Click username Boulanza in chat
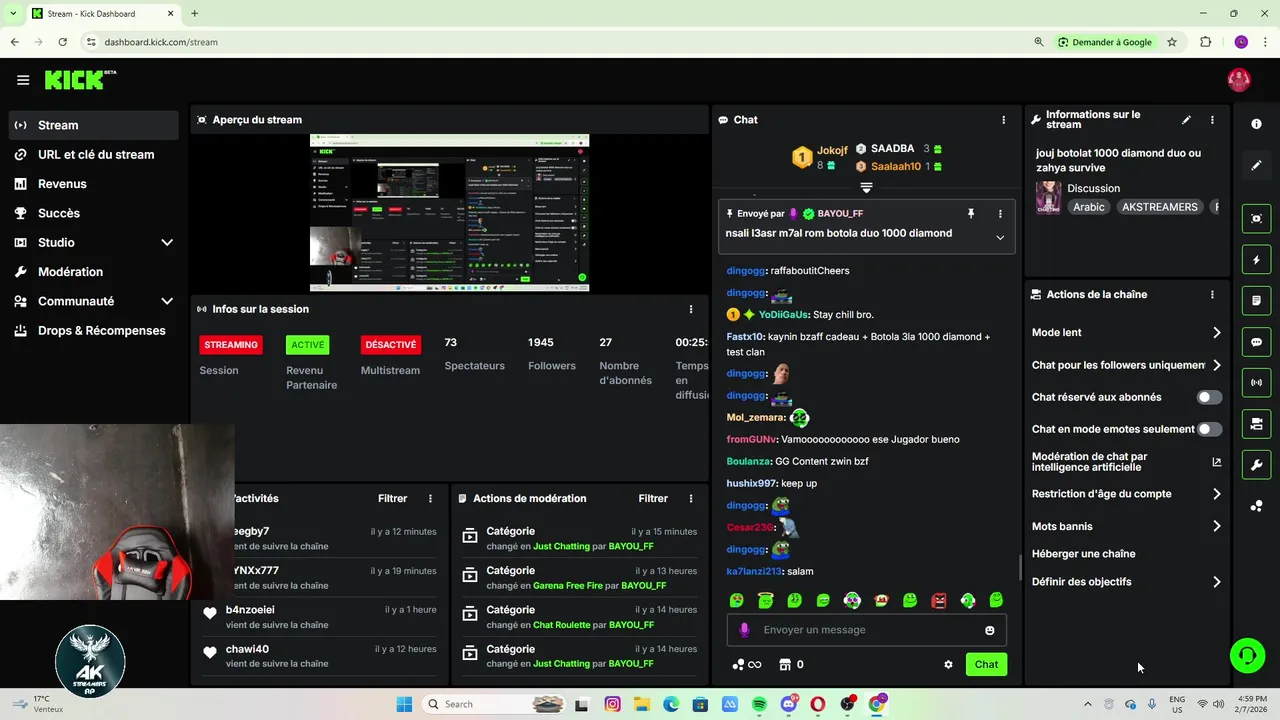Image resolution: width=1280 pixels, height=720 pixels. pos(748,461)
